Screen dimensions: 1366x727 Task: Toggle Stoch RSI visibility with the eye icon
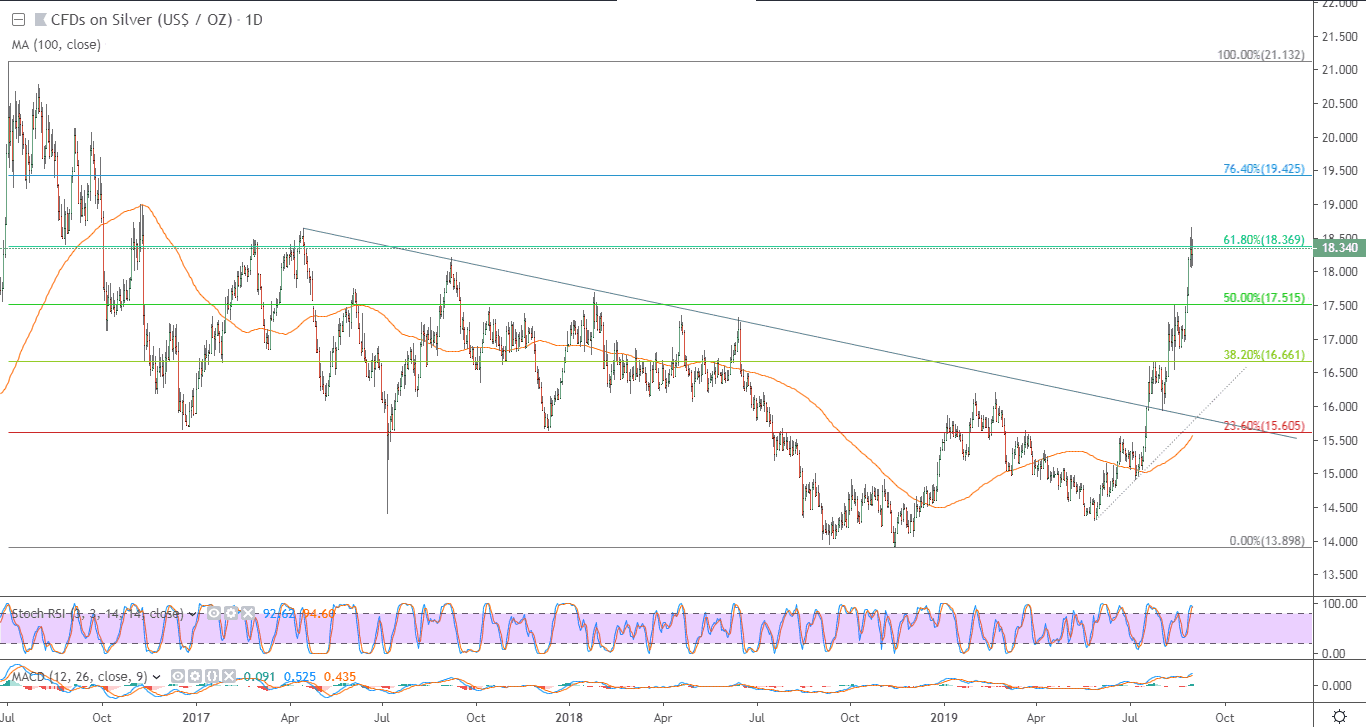click(215, 612)
